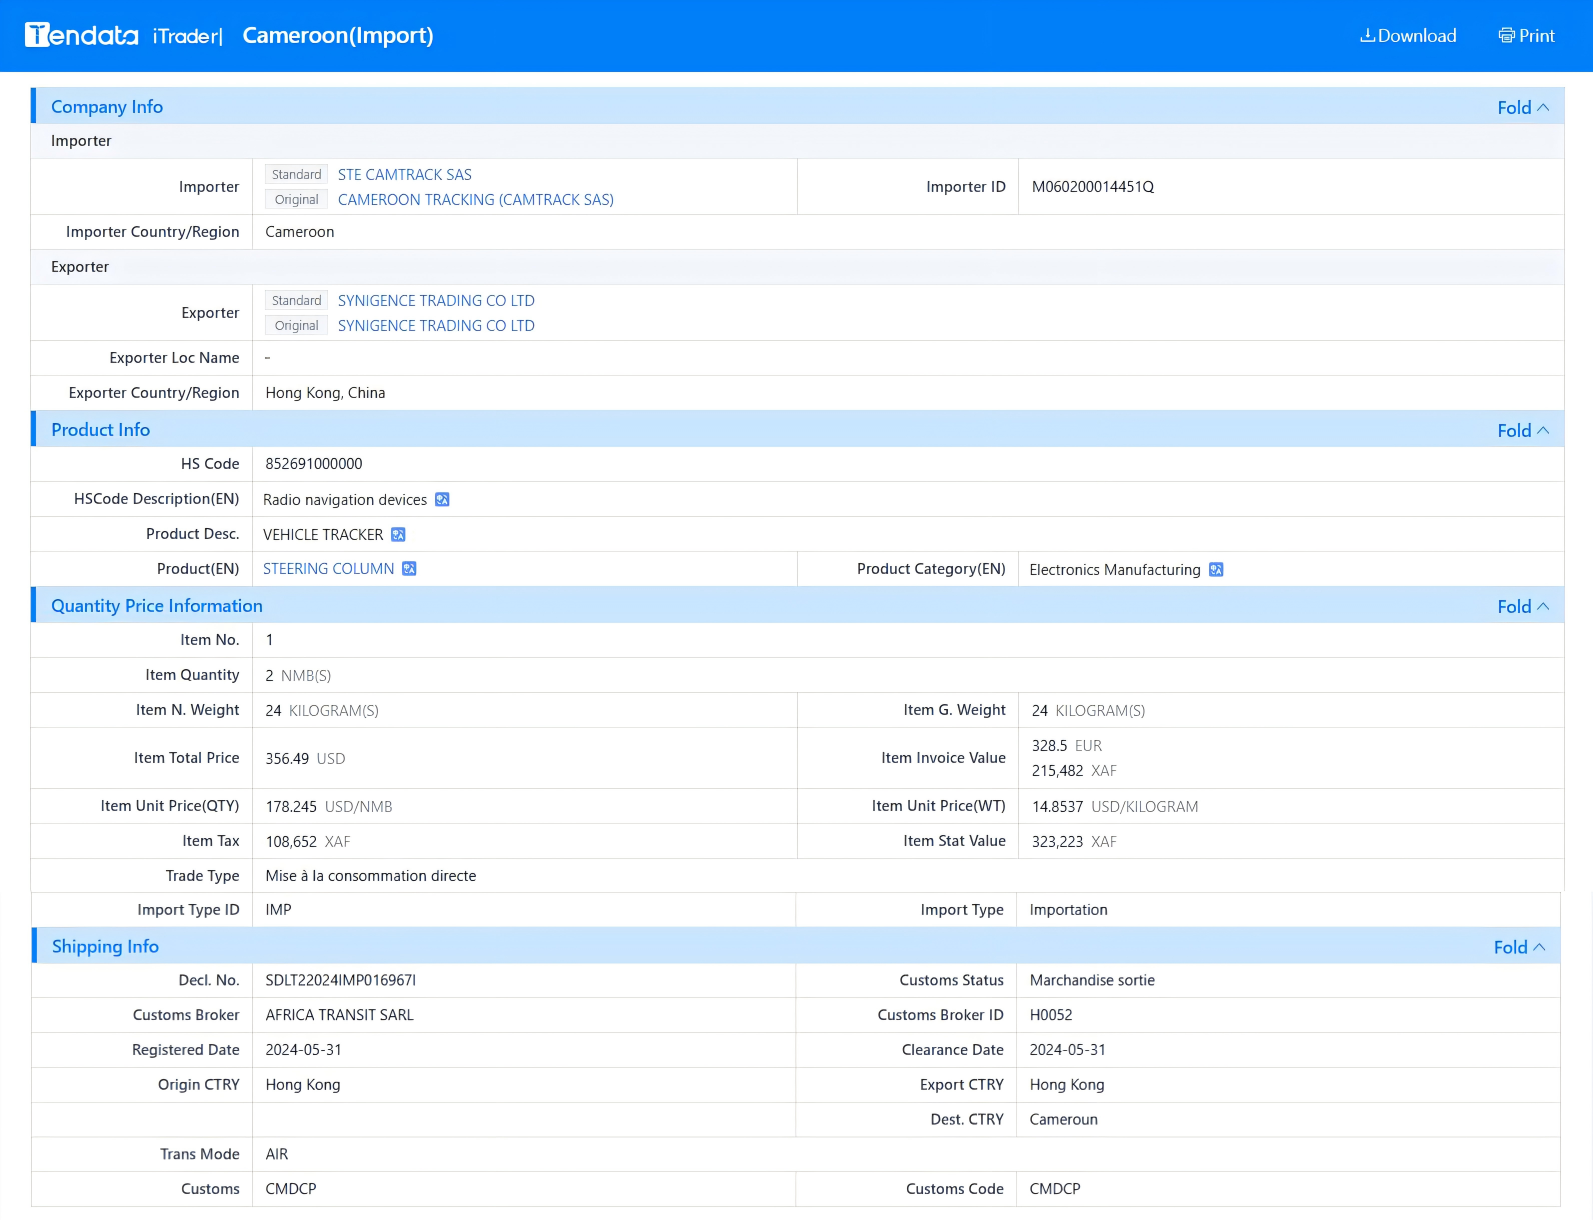This screenshot has width=1593, height=1220.
Task: Select the Customs Code value CMDCP
Action: point(1055,1188)
